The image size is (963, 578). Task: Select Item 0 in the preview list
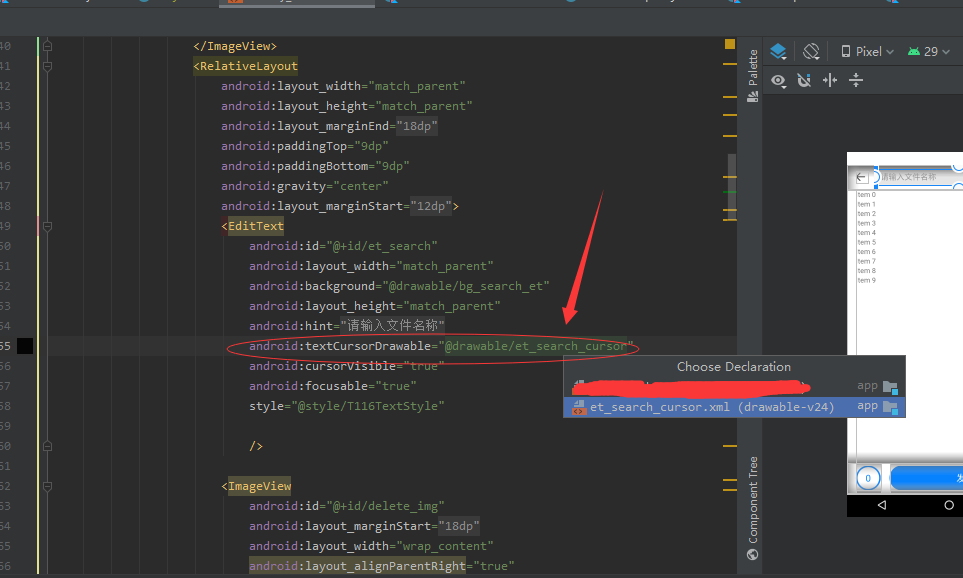[x=867, y=195]
